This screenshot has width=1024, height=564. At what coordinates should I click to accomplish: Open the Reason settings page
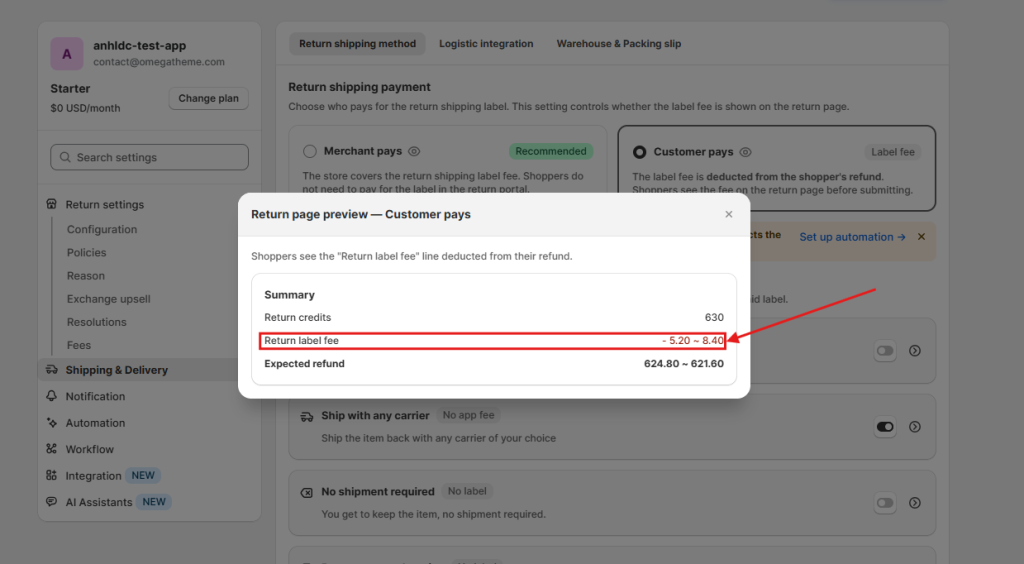point(86,275)
